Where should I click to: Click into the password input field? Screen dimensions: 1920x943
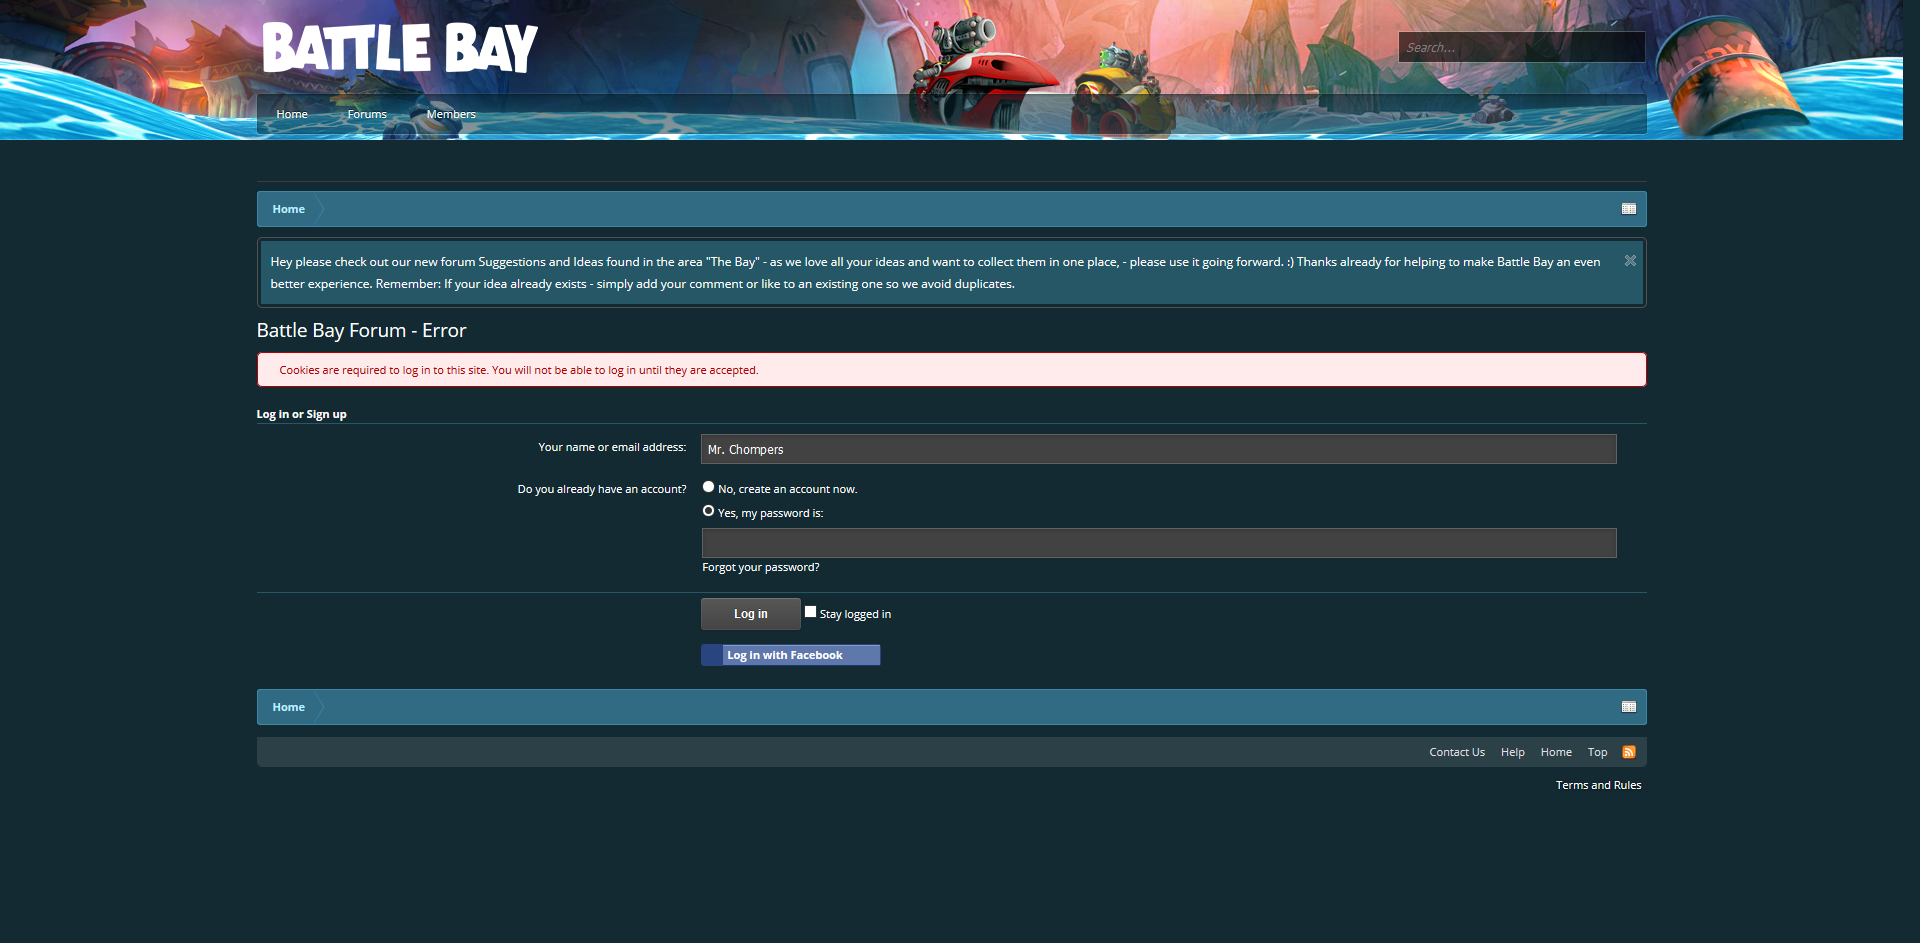[1158, 543]
